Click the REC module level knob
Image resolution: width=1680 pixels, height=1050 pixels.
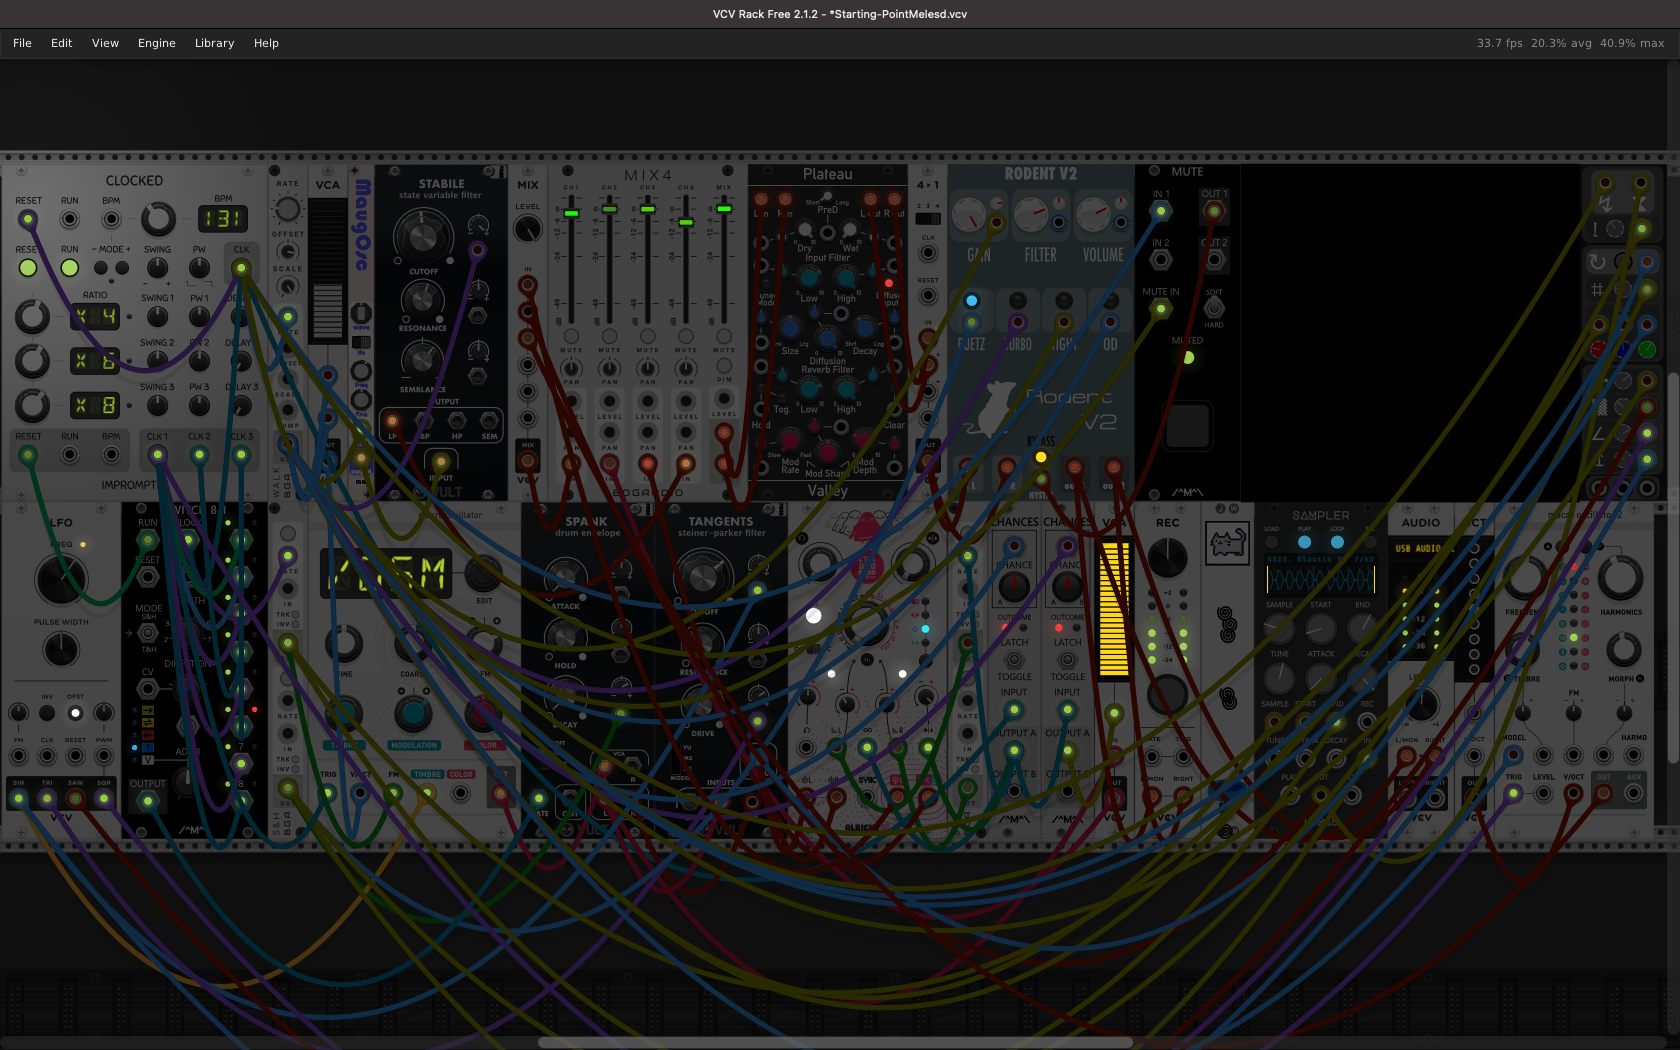tap(1167, 558)
